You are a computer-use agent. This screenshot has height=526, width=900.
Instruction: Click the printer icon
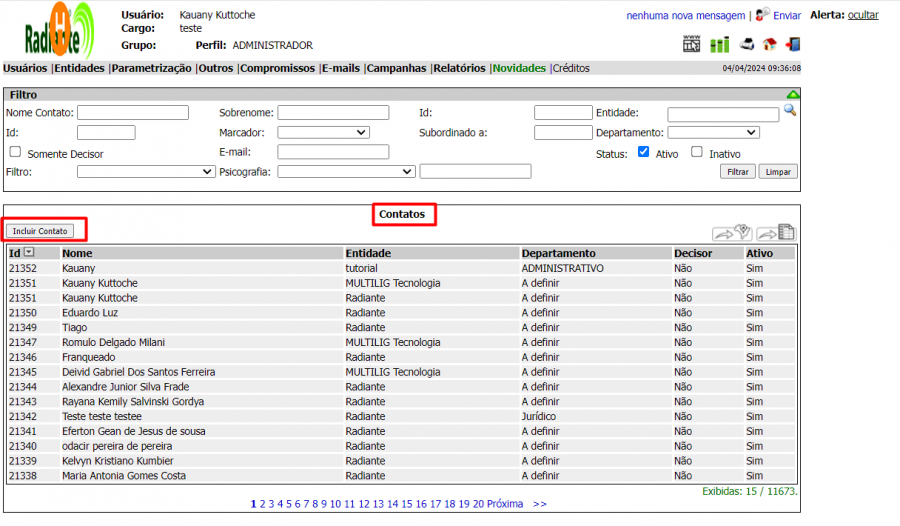pyautogui.click(x=747, y=44)
